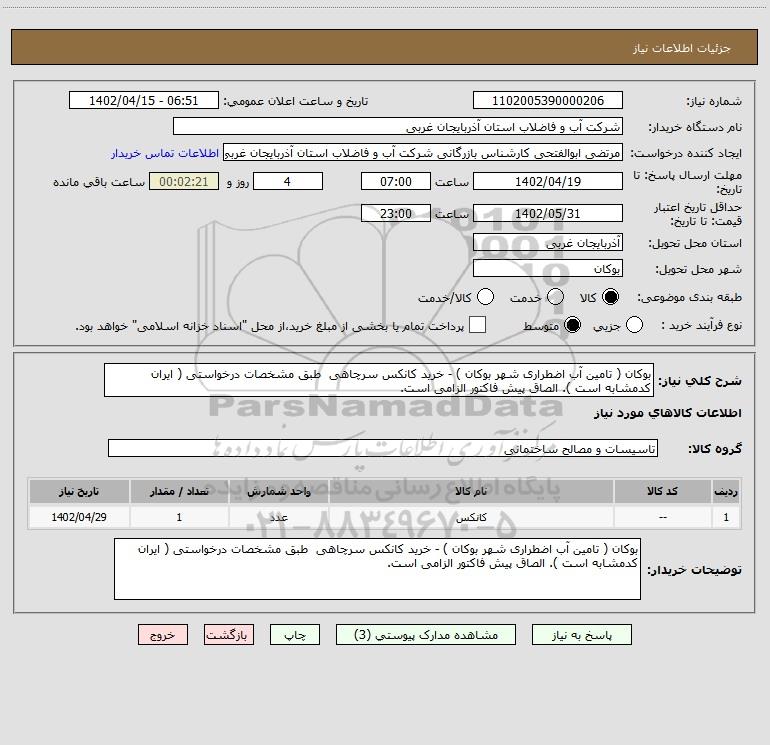
Task: Click the شرح کلی نیاز label
Action: pos(700,381)
